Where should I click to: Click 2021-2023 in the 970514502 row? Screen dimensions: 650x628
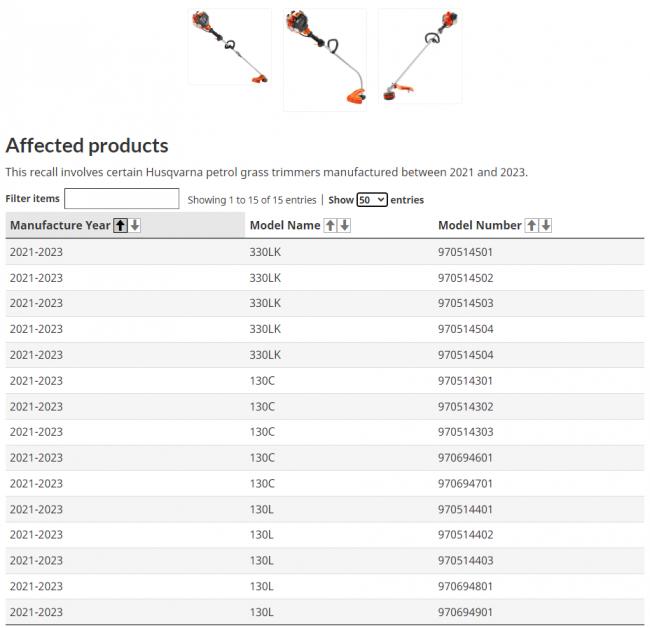[x=36, y=278]
